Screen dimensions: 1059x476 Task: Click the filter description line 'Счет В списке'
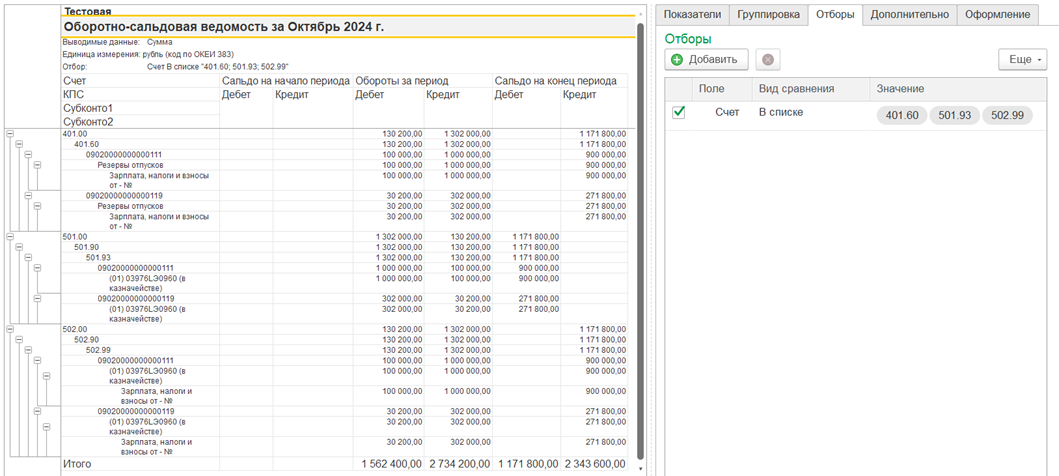tap(217, 67)
